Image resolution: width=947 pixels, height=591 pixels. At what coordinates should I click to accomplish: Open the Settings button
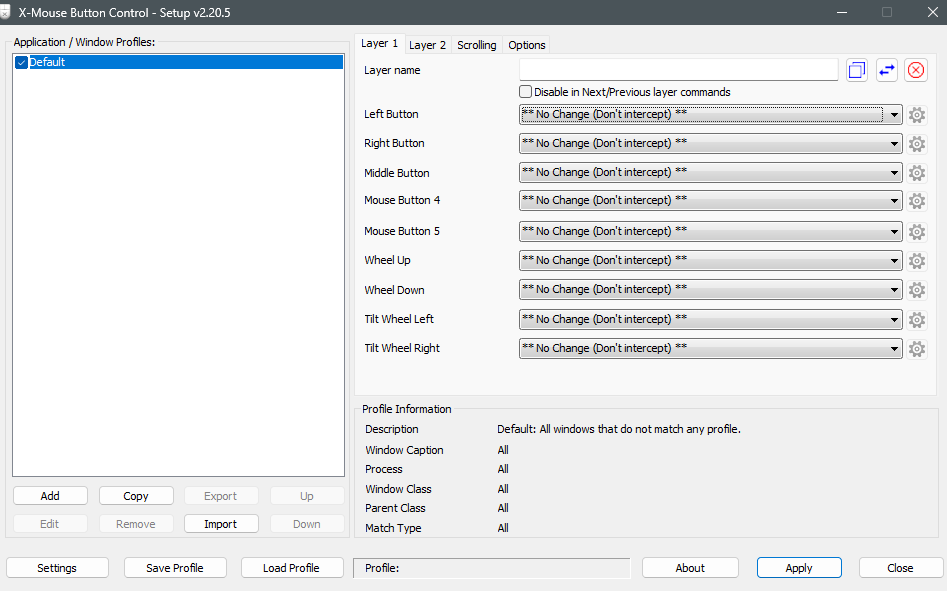click(x=57, y=568)
